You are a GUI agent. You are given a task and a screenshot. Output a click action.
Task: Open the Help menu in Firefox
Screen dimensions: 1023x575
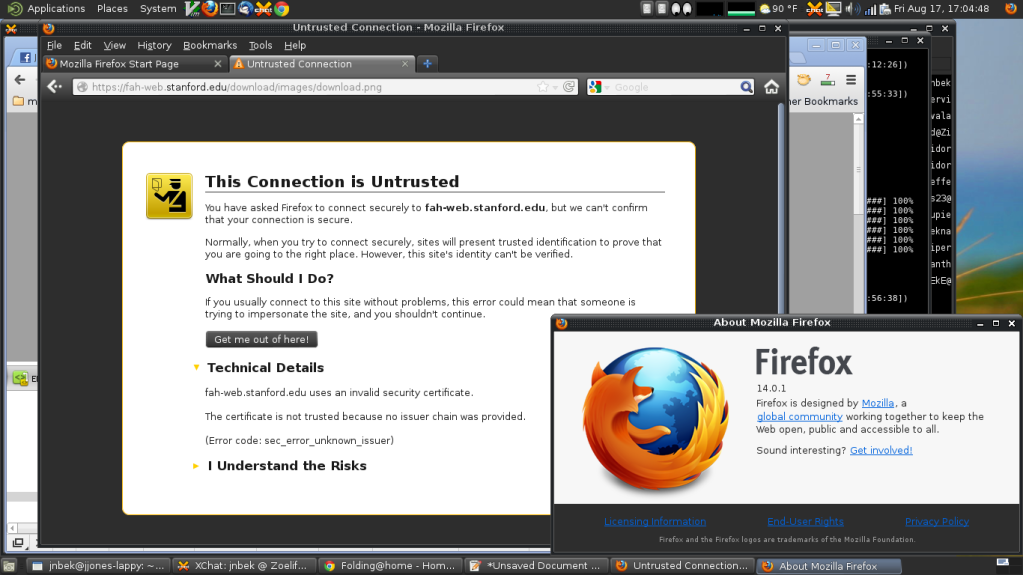295,45
